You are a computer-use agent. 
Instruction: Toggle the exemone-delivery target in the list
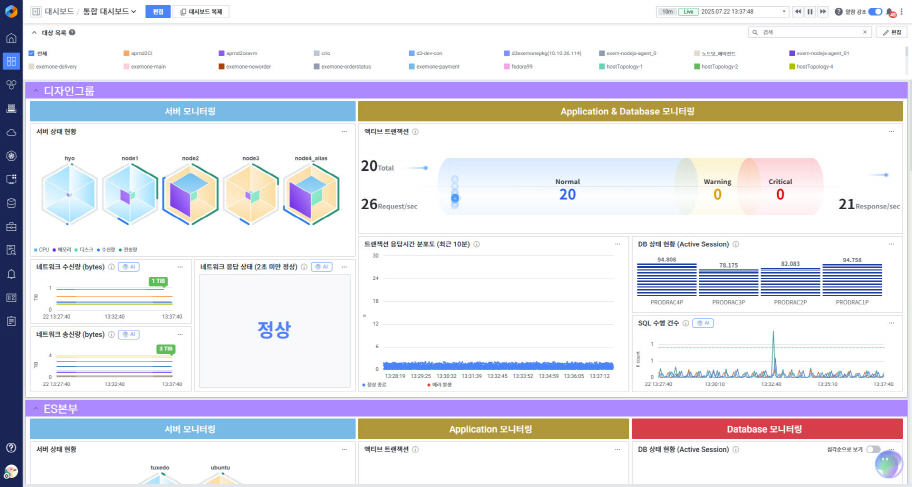(x=53, y=66)
